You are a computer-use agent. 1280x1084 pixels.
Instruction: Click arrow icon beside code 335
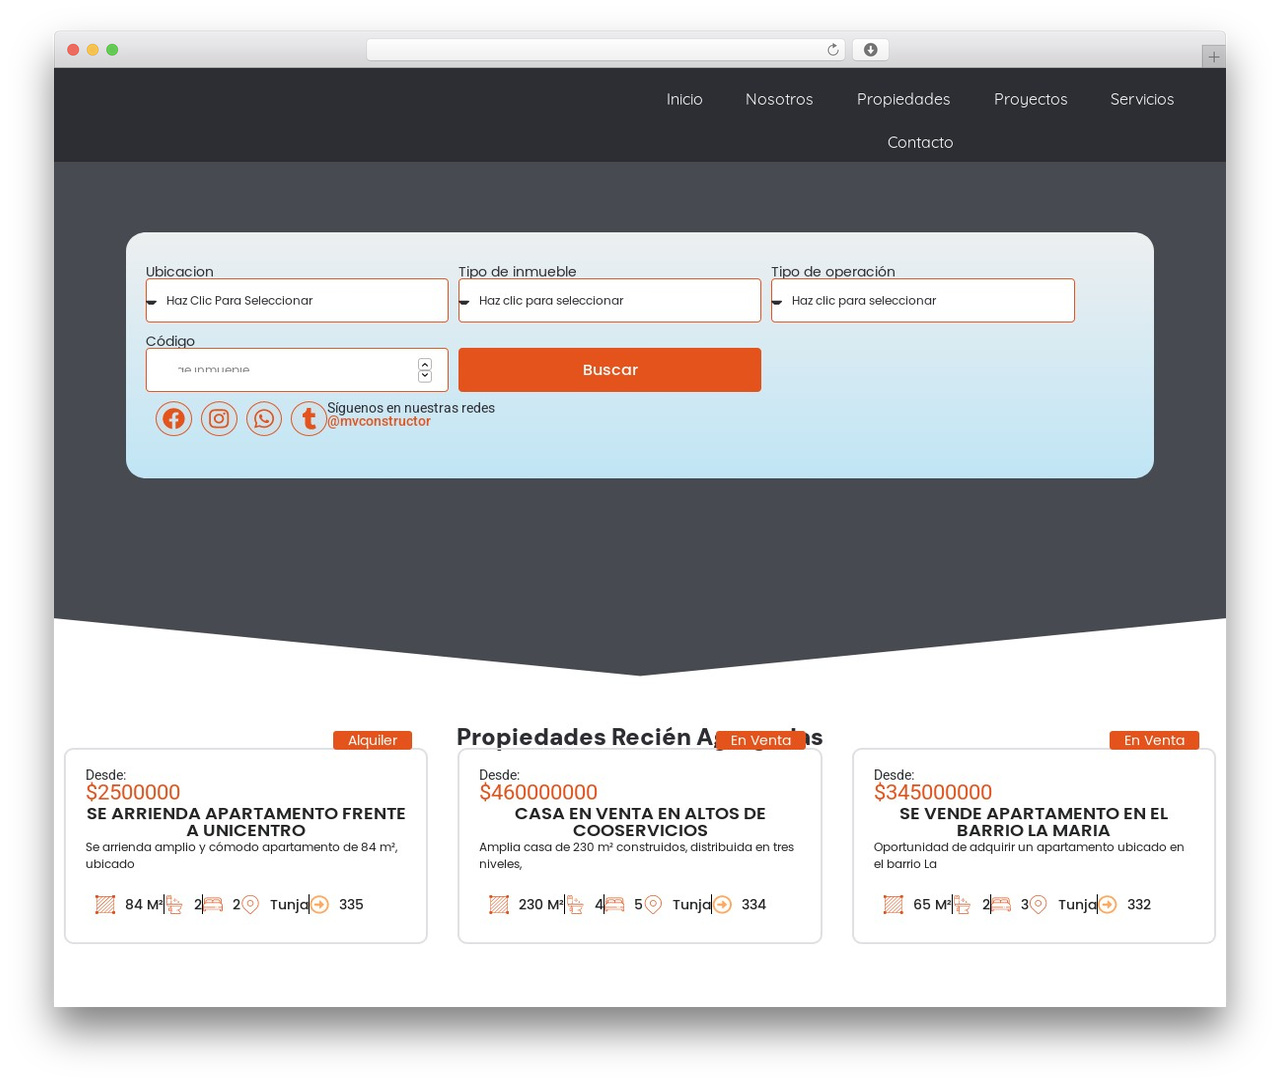pos(319,904)
